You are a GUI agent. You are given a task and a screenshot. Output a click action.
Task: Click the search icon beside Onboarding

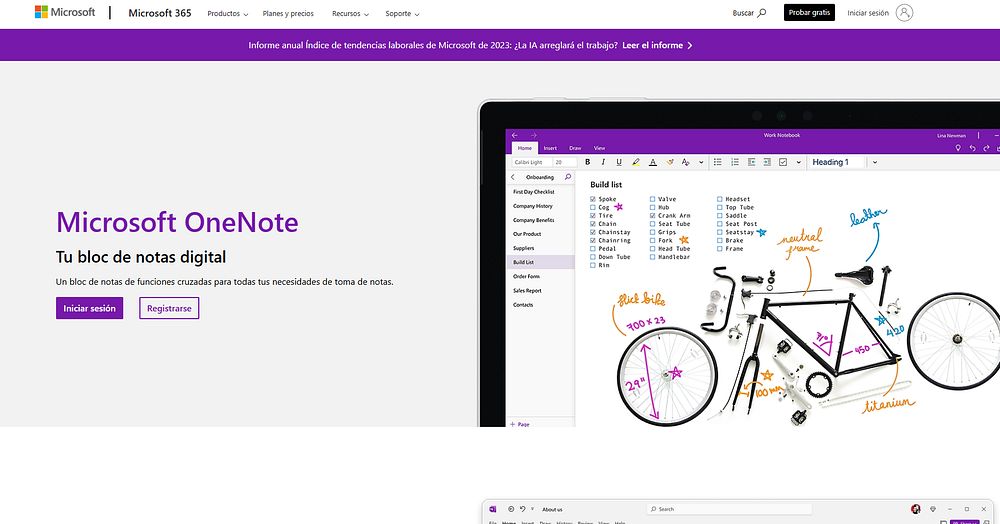tap(568, 177)
